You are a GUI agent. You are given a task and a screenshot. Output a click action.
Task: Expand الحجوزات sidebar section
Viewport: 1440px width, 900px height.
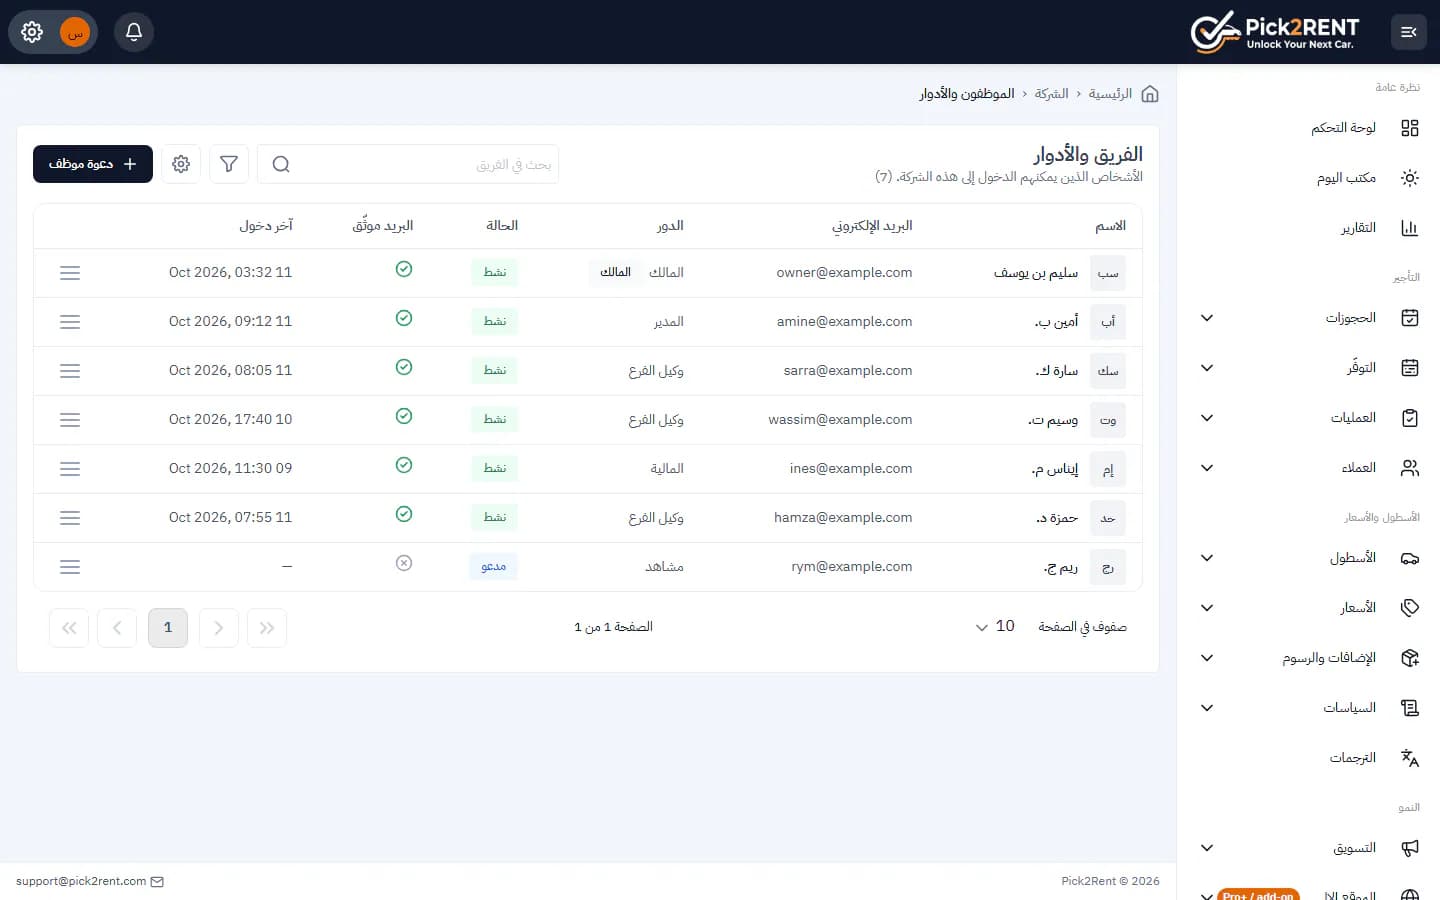click(1207, 318)
